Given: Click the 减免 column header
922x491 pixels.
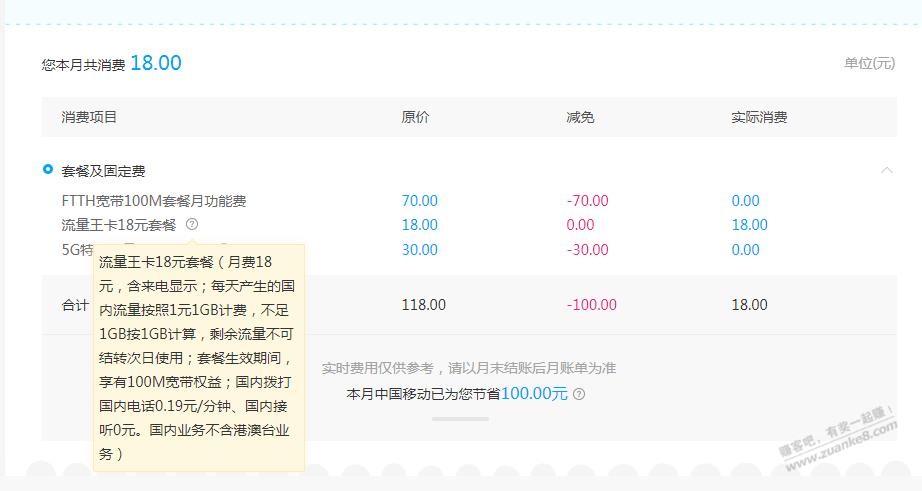Looking at the screenshot, I should [580, 117].
